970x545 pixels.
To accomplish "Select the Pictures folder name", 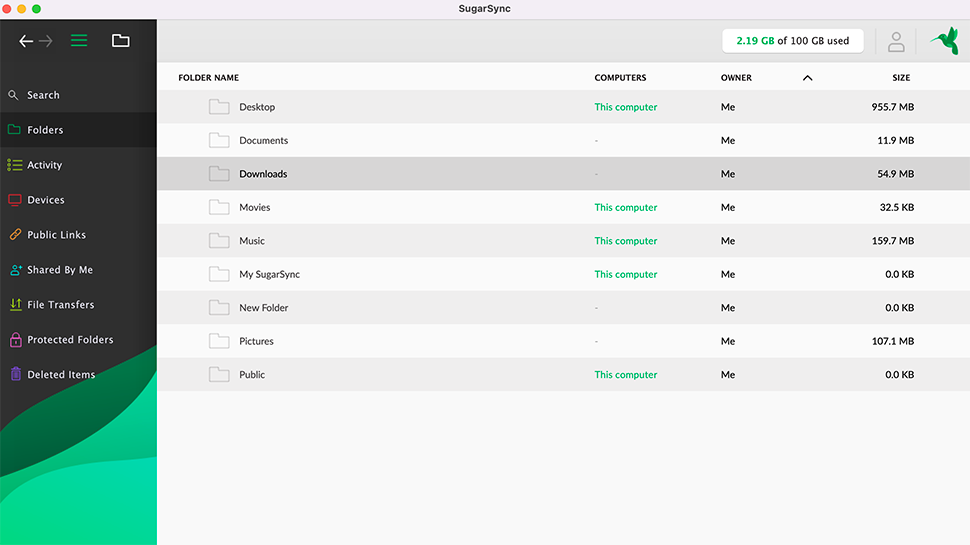I will 256,341.
